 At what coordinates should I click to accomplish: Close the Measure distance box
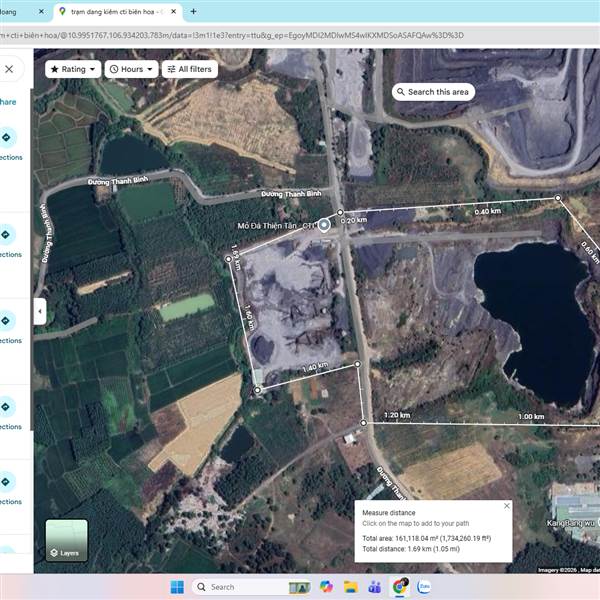click(506, 506)
